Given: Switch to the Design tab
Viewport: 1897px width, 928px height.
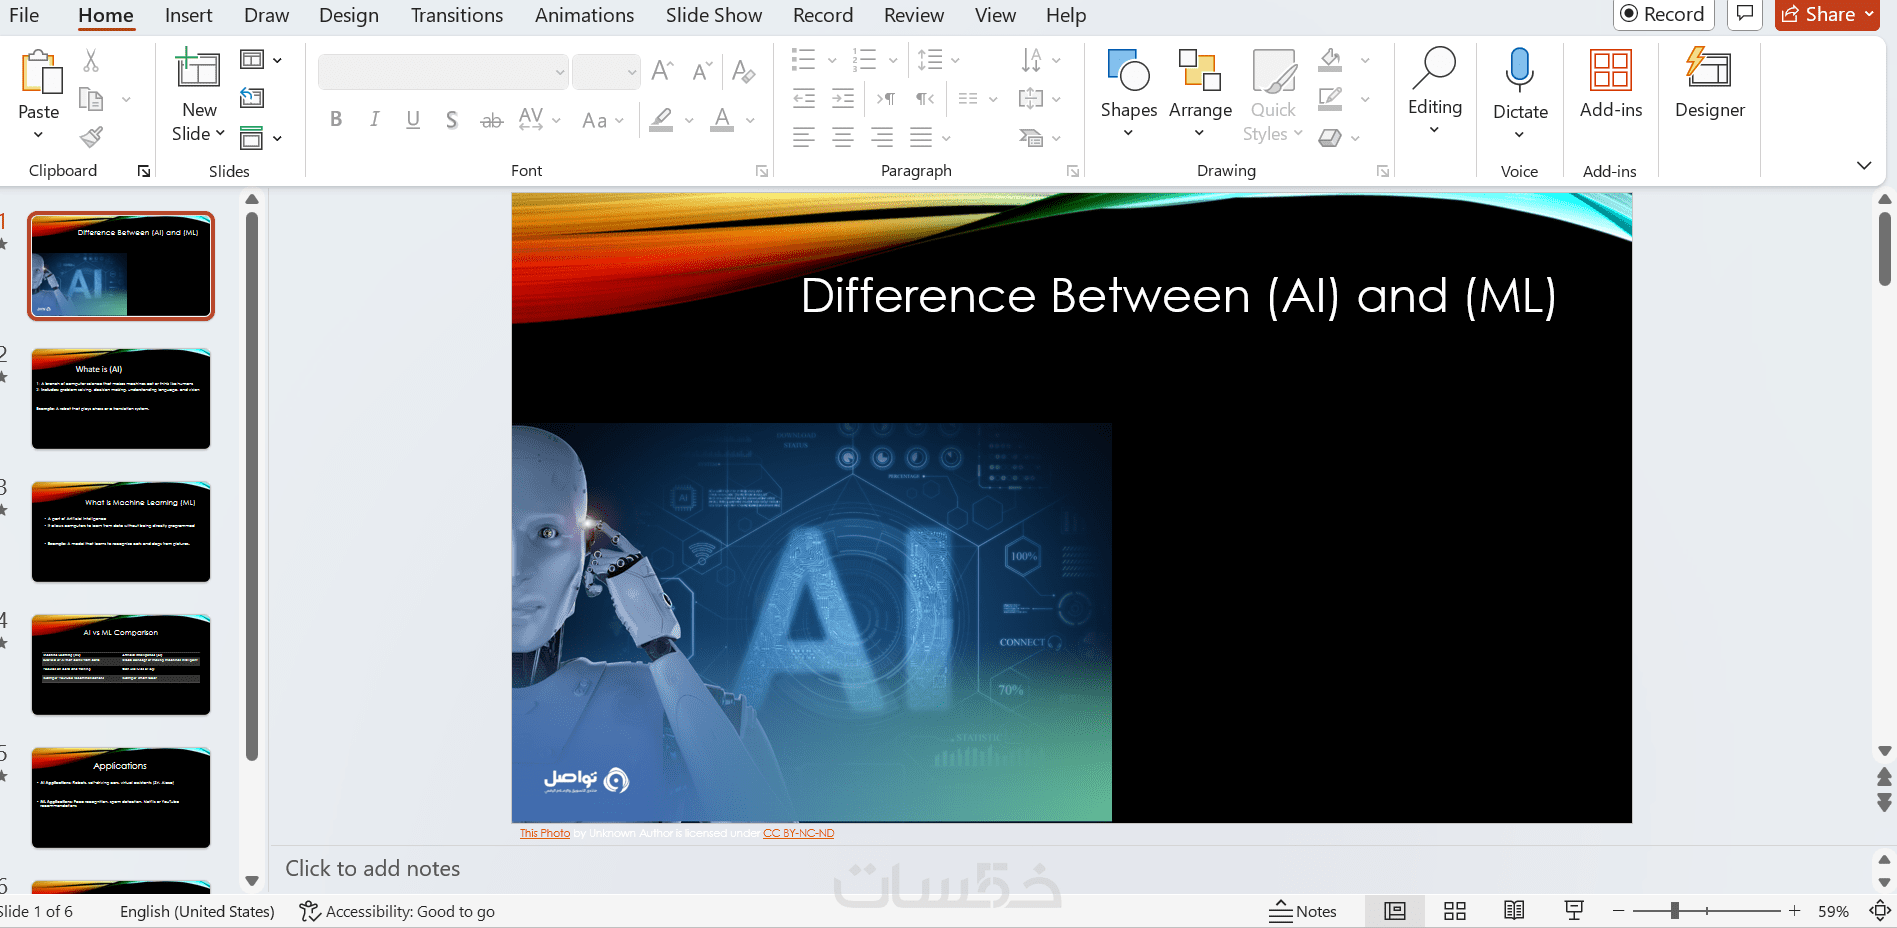Looking at the screenshot, I should [349, 15].
